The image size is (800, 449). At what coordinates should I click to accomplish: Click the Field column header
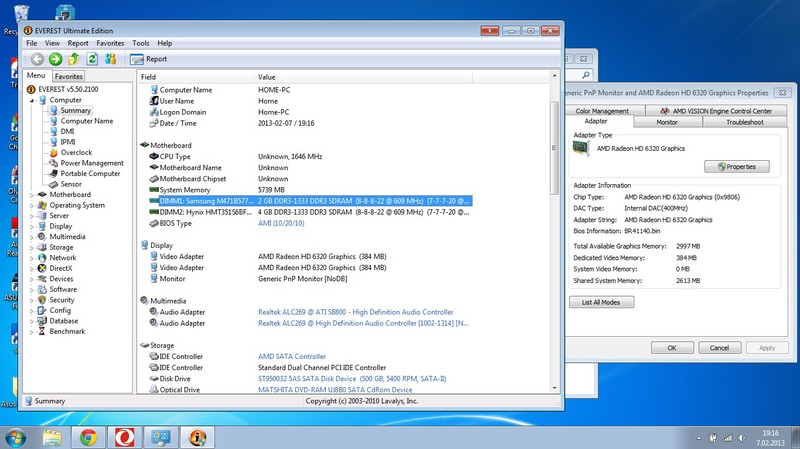tap(196, 77)
